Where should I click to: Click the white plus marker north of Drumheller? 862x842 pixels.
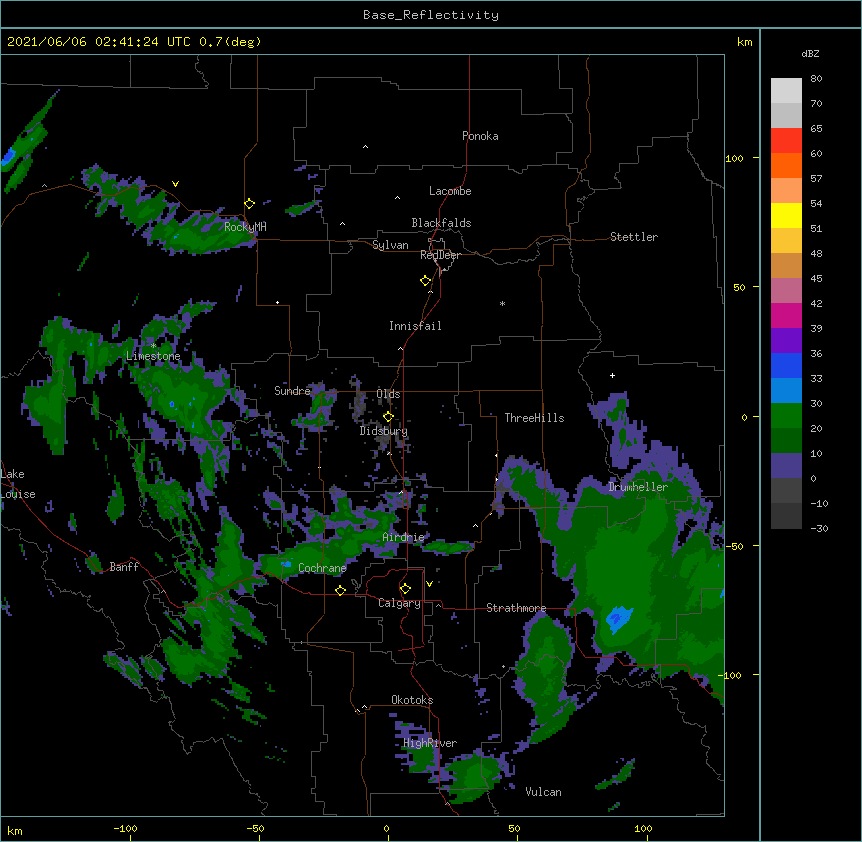pyautogui.click(x=612, y=375)
